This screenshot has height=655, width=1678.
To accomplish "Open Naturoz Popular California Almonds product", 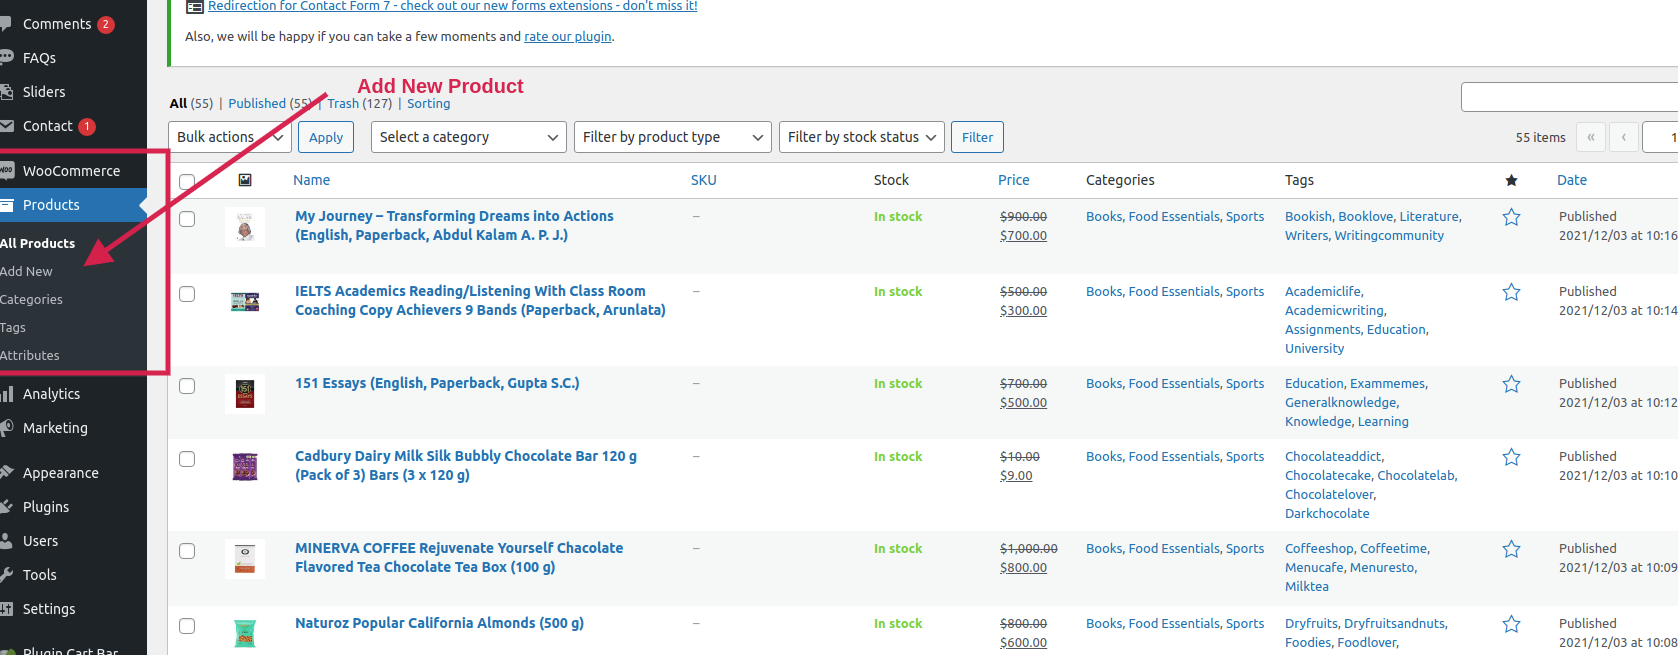I will pyautogui.click(x=439, y=623).
